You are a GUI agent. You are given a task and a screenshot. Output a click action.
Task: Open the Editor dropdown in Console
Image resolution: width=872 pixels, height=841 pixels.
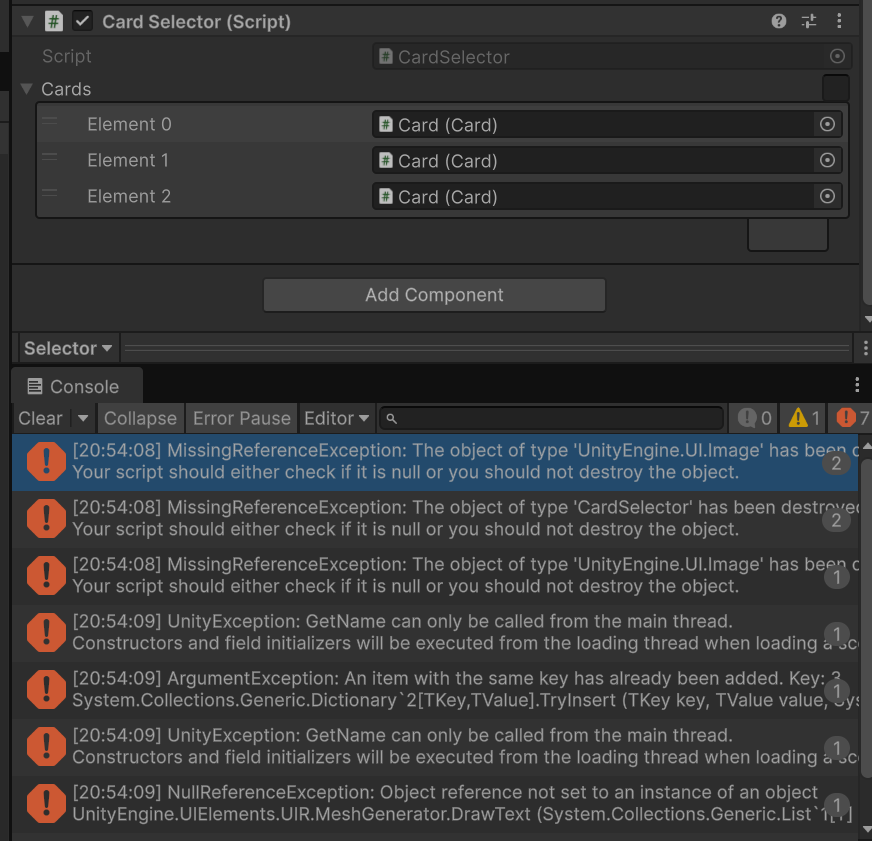pyautogui.click(x=337, y=418)
